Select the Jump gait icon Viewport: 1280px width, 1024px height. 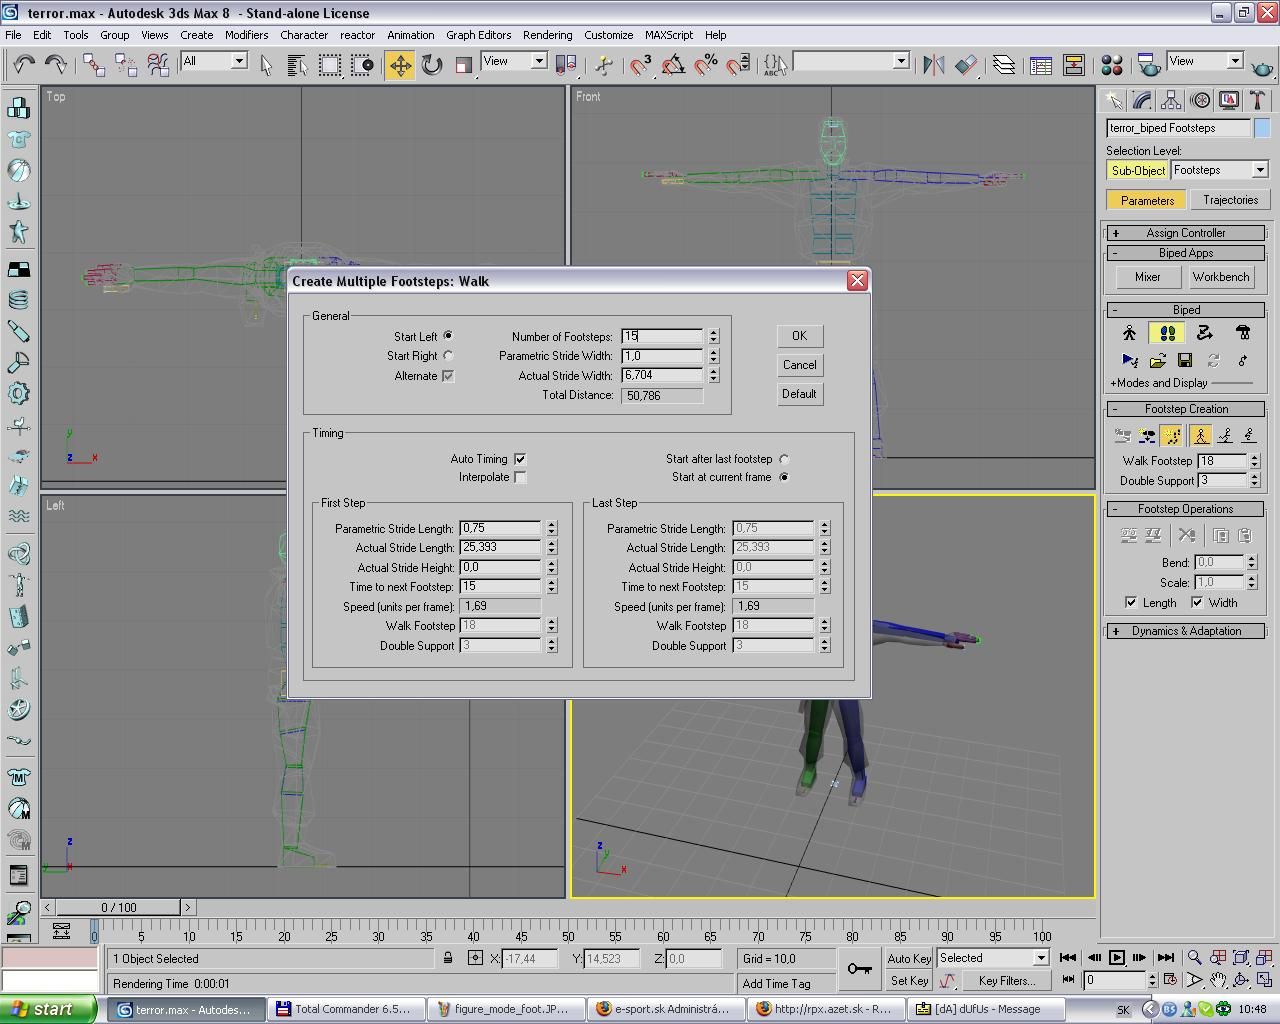point(1249,435)
